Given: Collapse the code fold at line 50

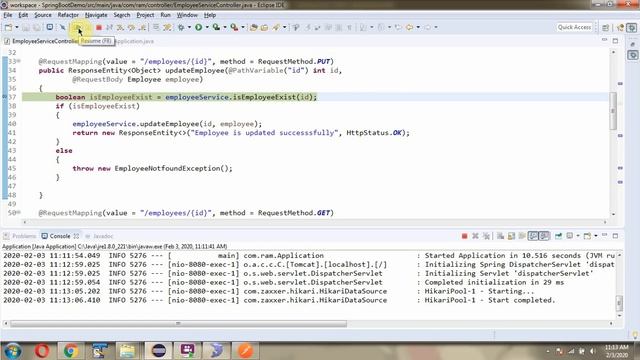Looking at the screenshot, I should (x=19, y=213).
